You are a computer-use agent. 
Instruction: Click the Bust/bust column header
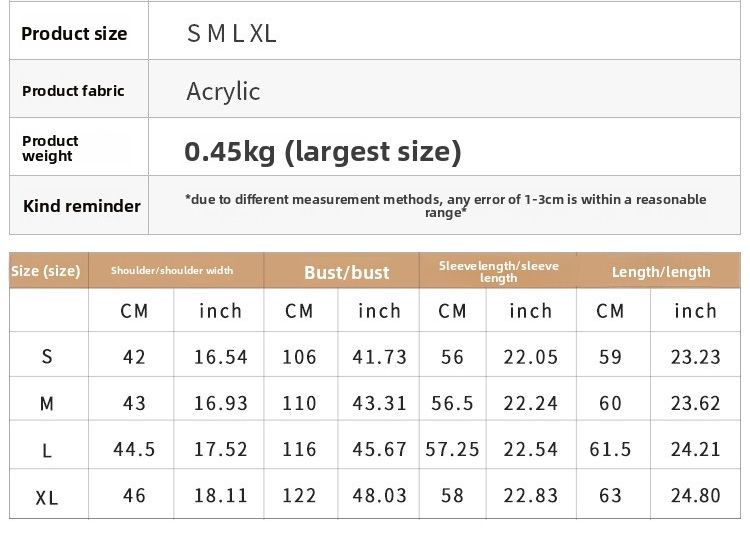pyautogui.click(x=346, y=272)
